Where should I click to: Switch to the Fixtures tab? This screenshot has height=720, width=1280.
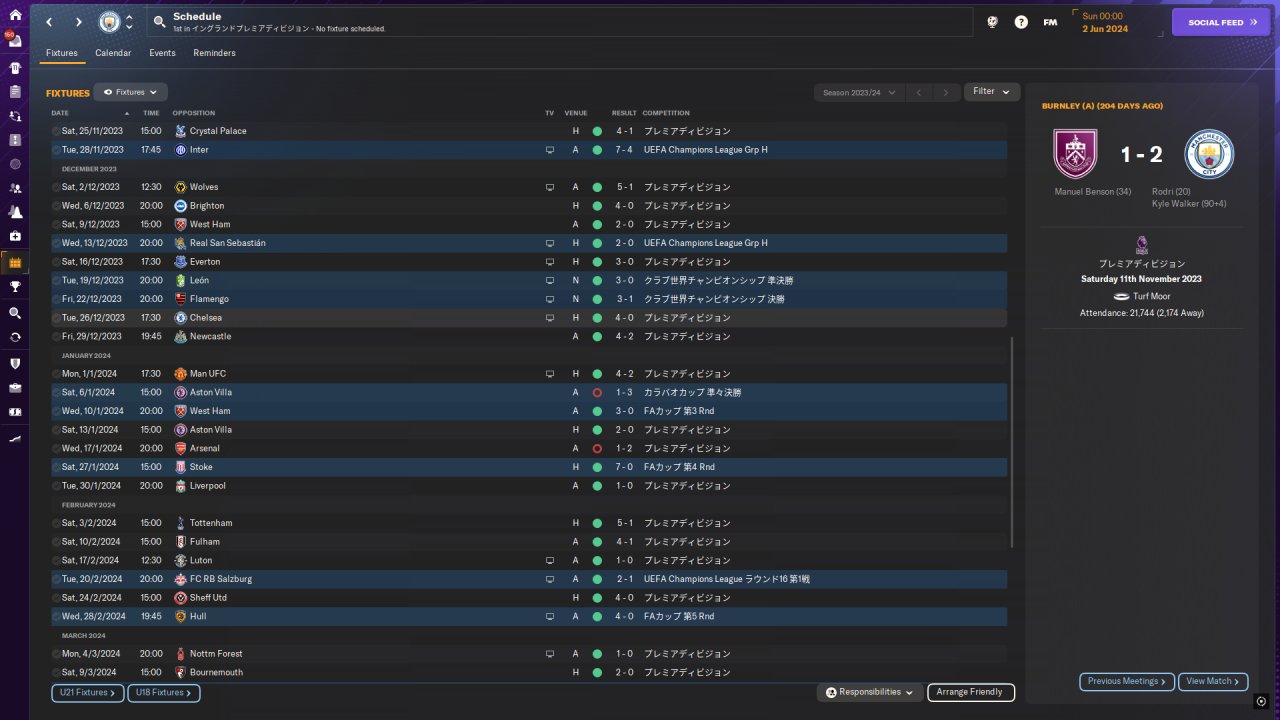[x=62, y=53]
